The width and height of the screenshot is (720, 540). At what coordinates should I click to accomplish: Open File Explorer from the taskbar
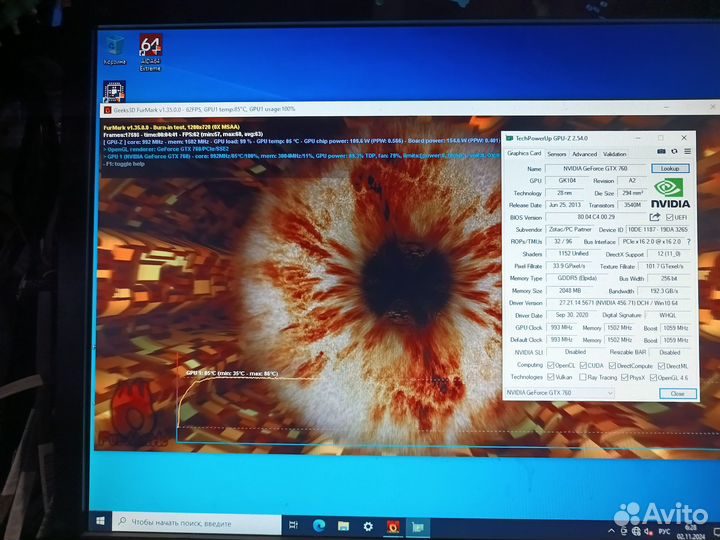pos(343,524)
